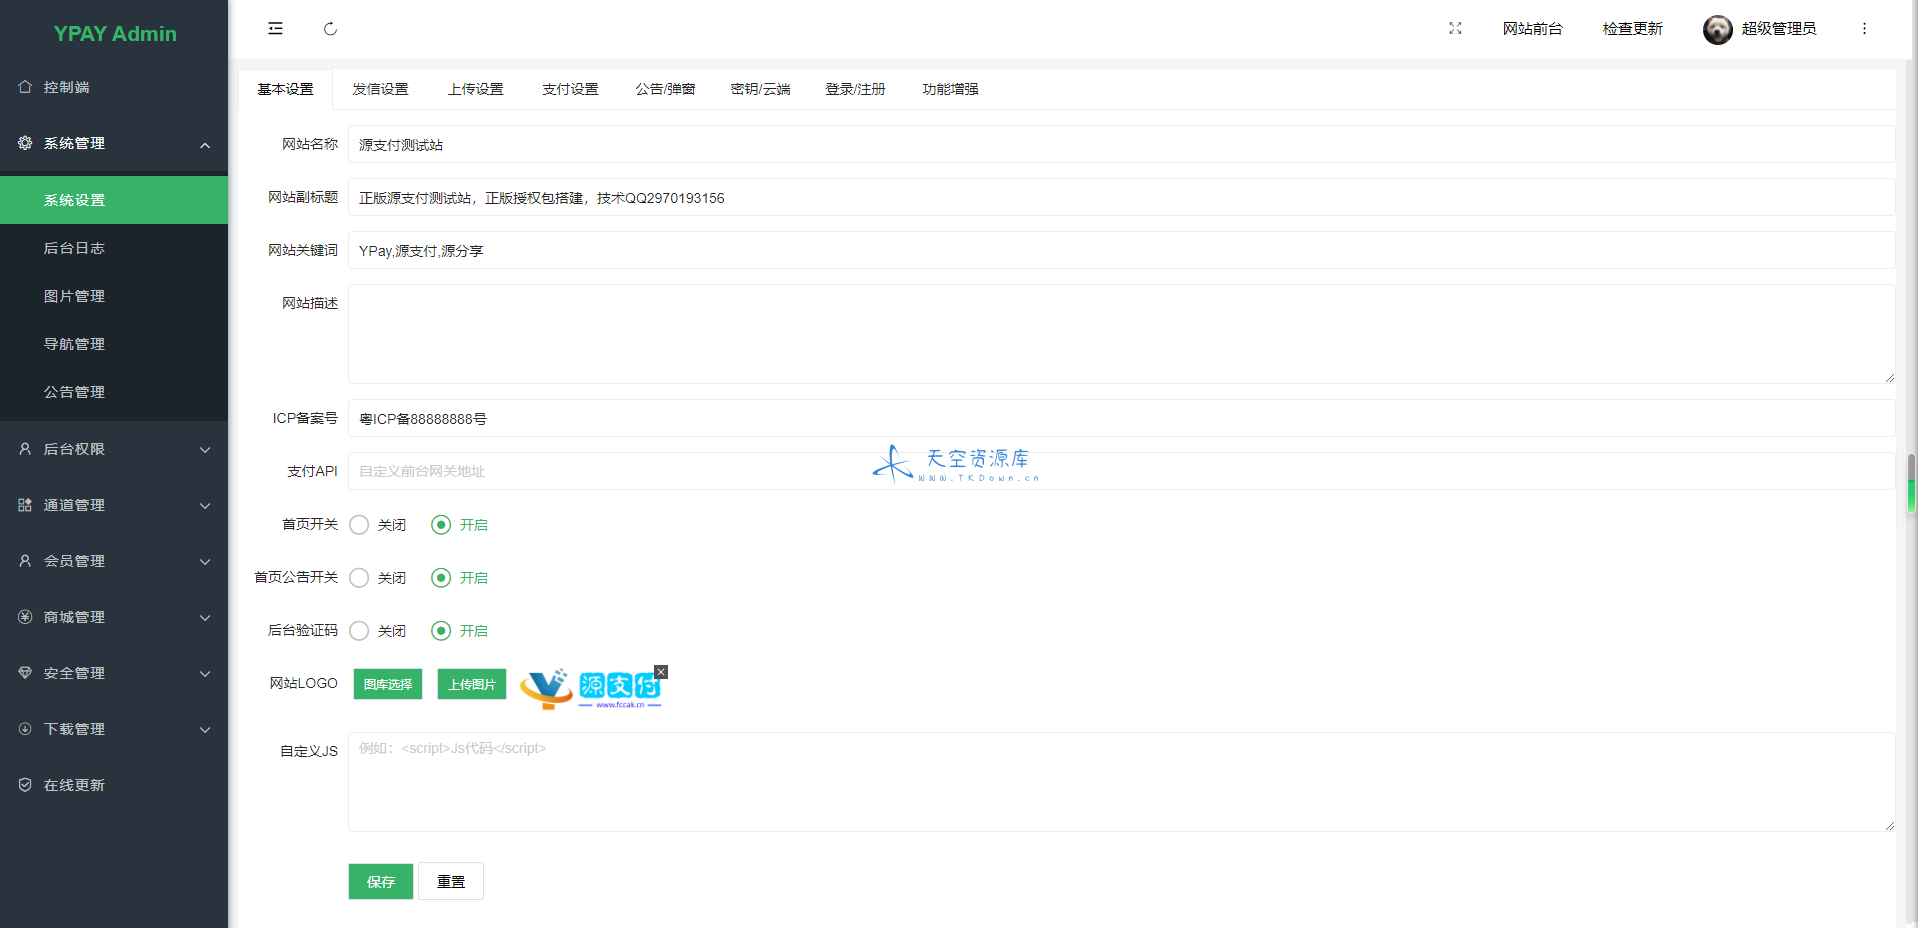The width and height of the screenshot is (1918, 928).
Task: Open the 系统设置 sidebar item
Action: click(114, 200)
